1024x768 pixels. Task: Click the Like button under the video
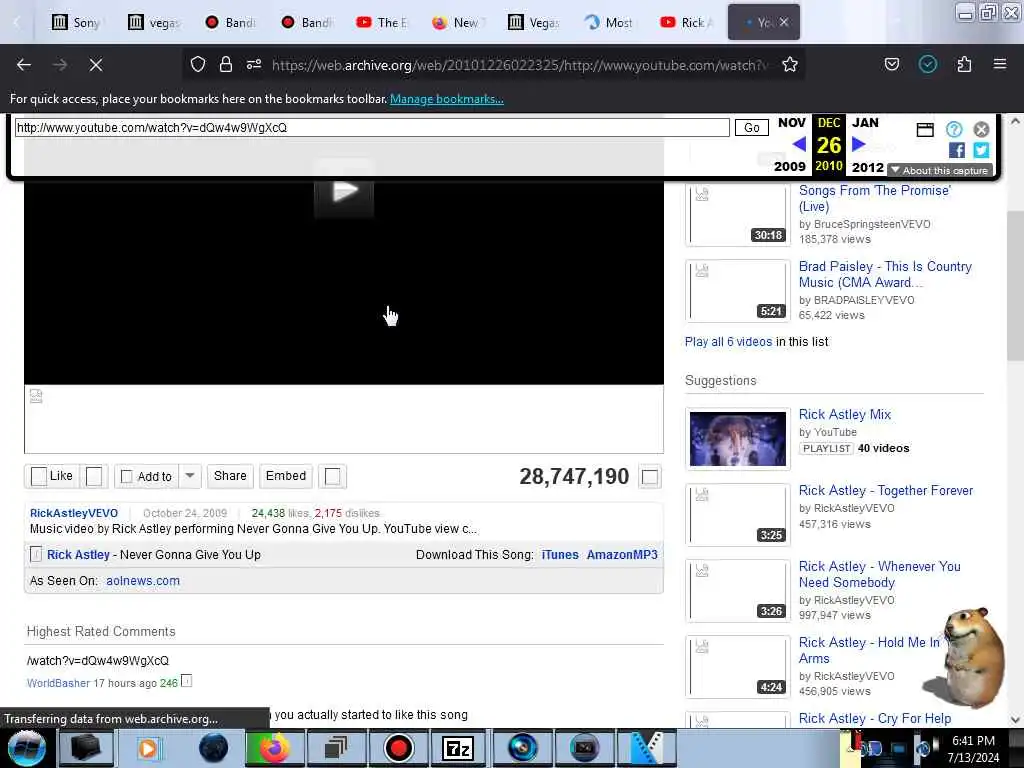coord(52,476)
